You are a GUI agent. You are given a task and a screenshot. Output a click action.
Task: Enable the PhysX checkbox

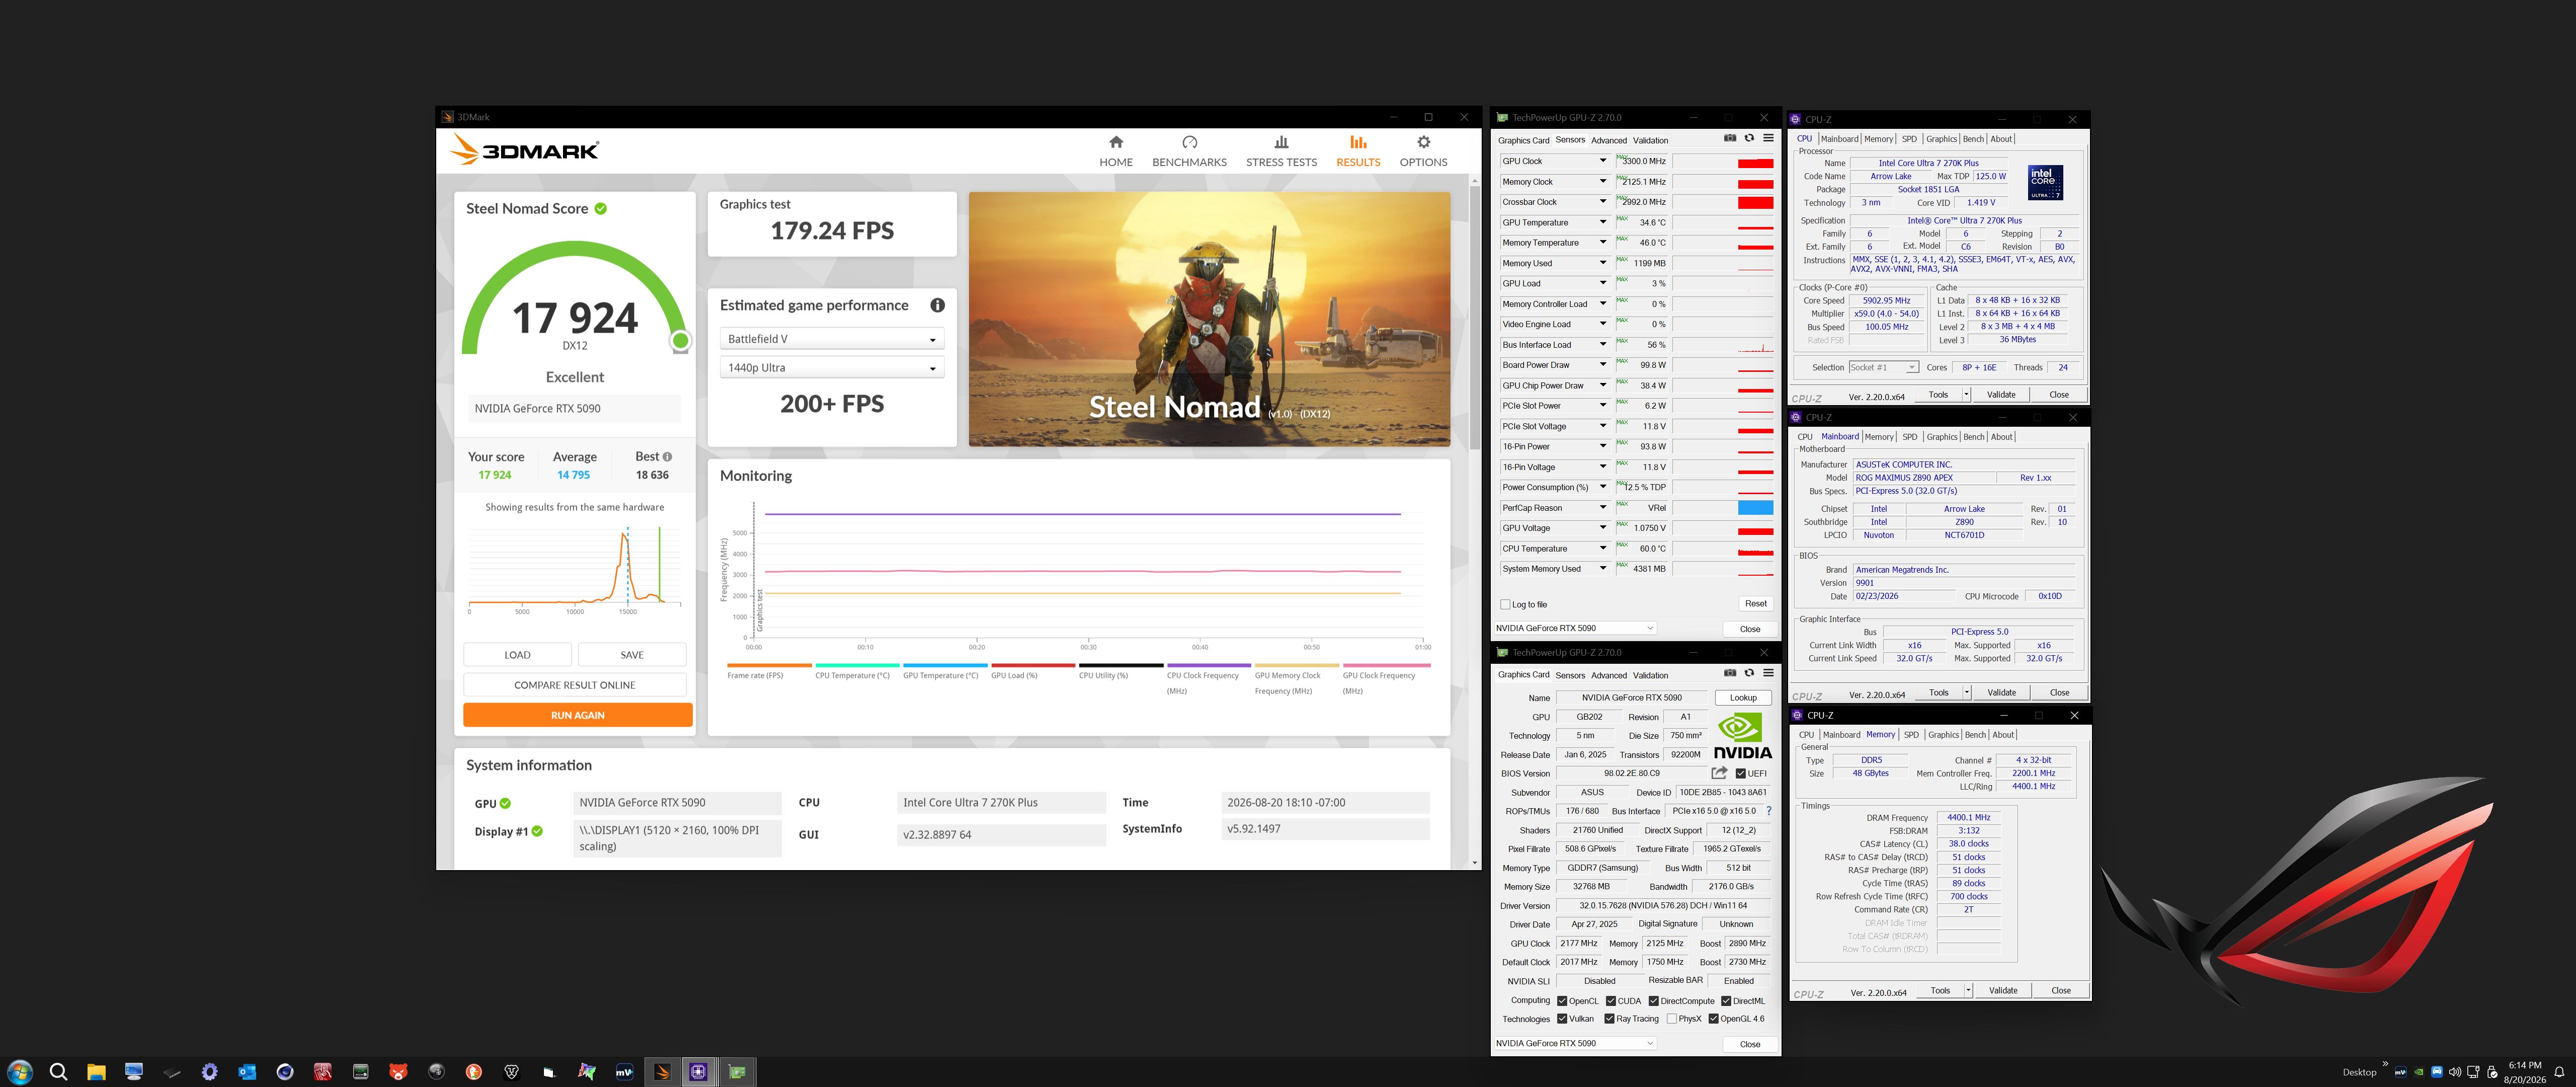point(1672,1019)
